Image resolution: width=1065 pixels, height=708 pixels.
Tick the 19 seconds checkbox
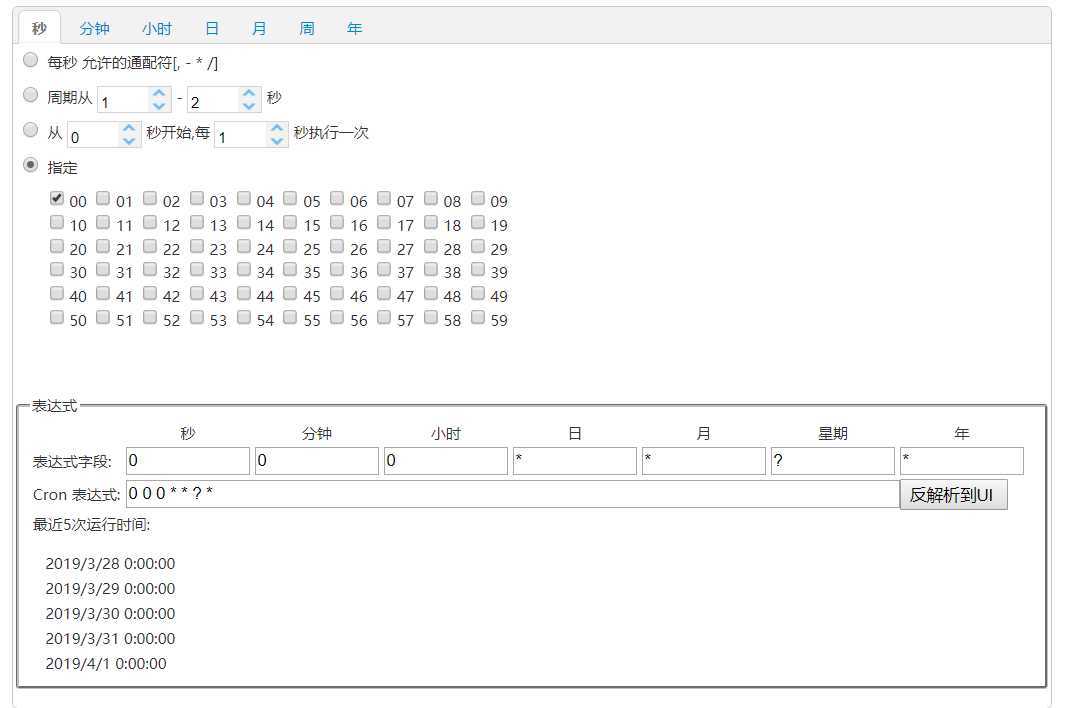point(478,222)
